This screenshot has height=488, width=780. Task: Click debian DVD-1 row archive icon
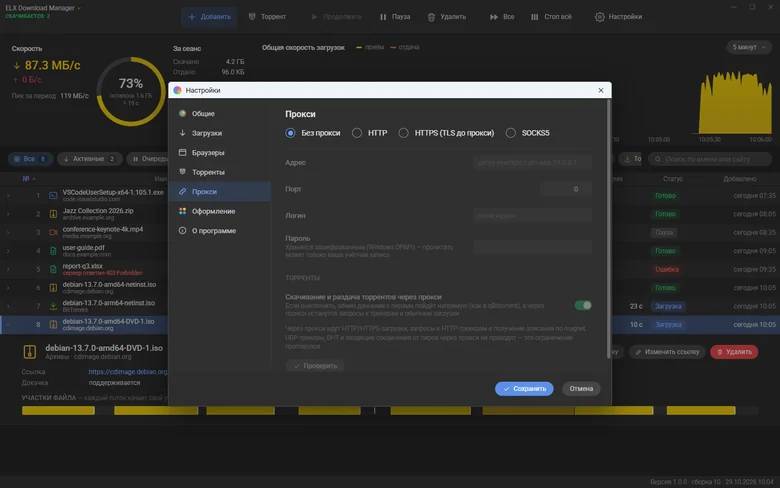pyautogui.click(x=53, y=324)
